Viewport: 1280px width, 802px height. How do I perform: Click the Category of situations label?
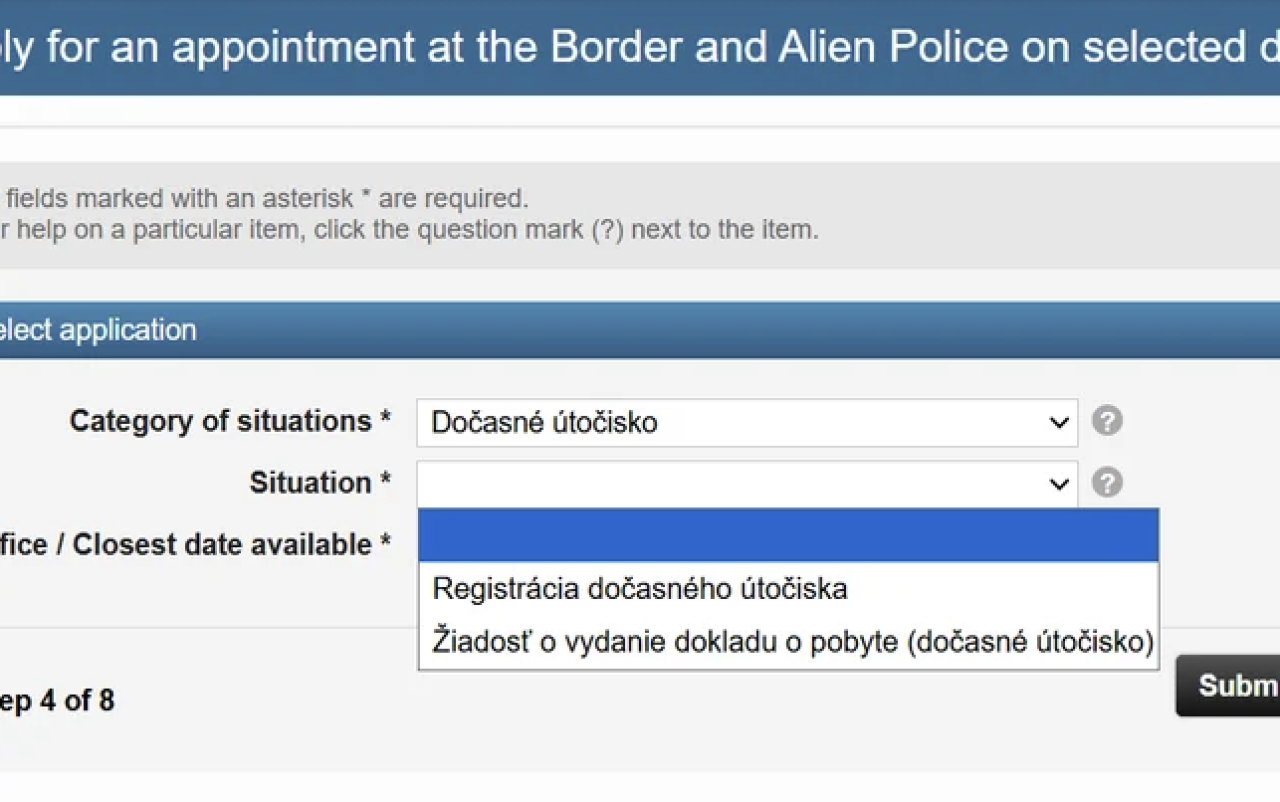tap(220, 421)
